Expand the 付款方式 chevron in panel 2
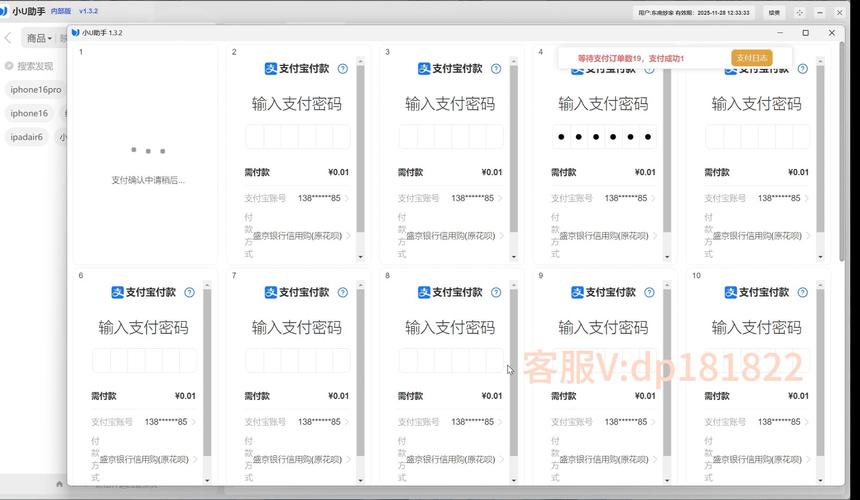The image size is (860, 500). 348,236
